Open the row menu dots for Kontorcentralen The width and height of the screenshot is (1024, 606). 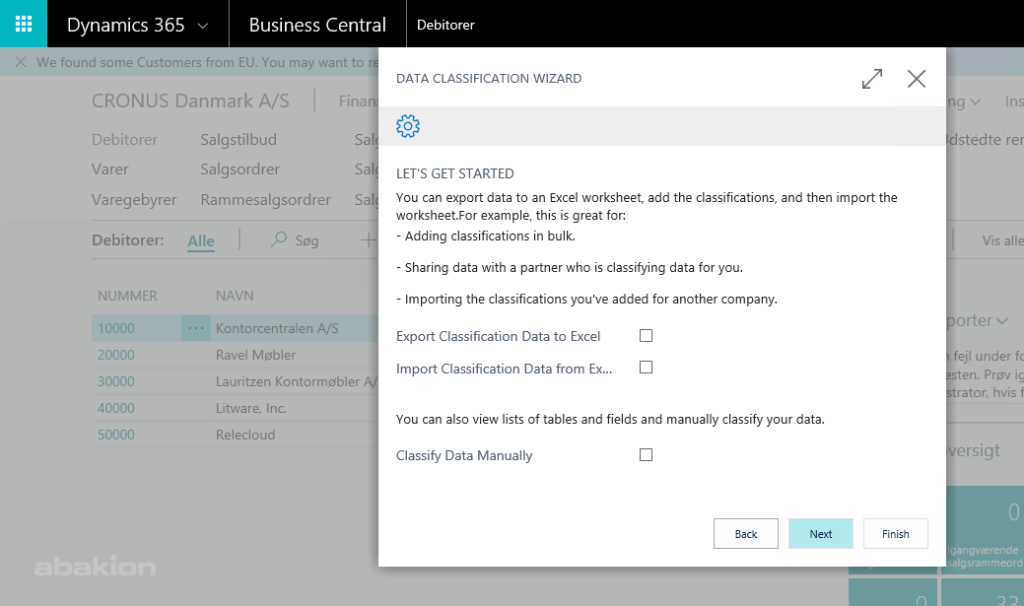[196, 328]
